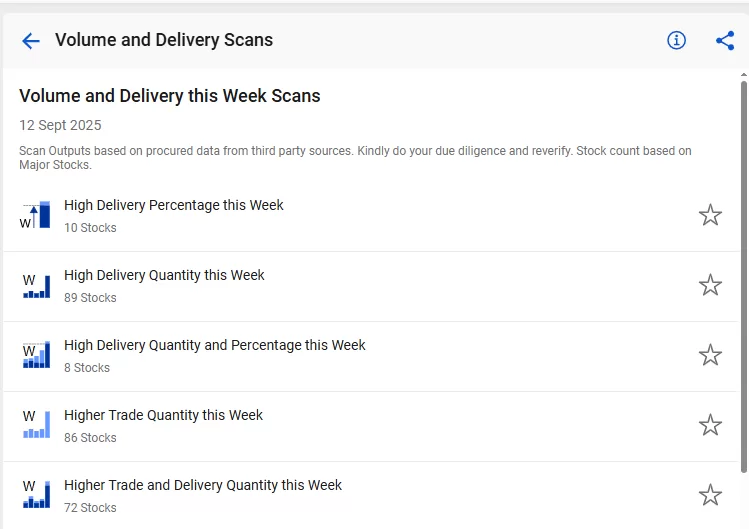Click the 89 Stocks count label
Image resolution: width=749 pixels, height=529 pixels.
tap(90, 298)
